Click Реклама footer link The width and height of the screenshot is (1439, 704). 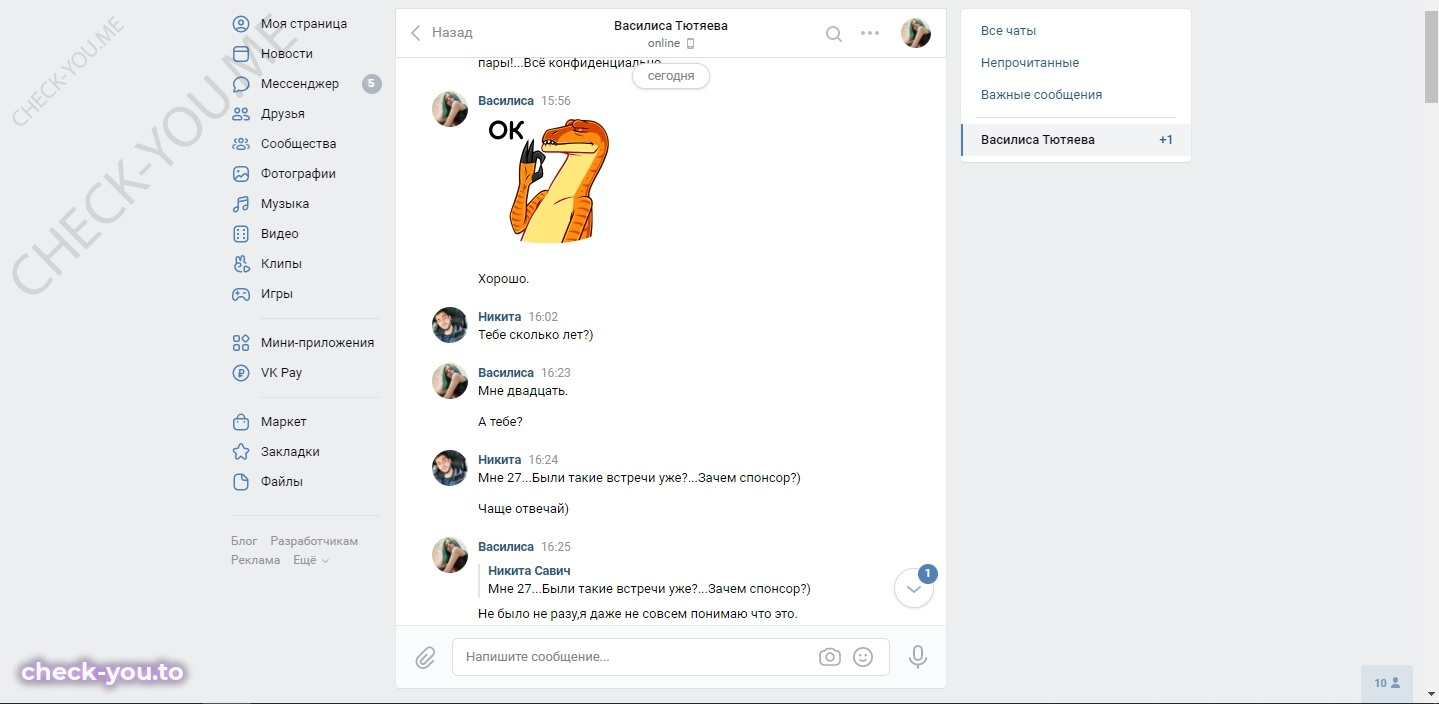pos(255,560)
